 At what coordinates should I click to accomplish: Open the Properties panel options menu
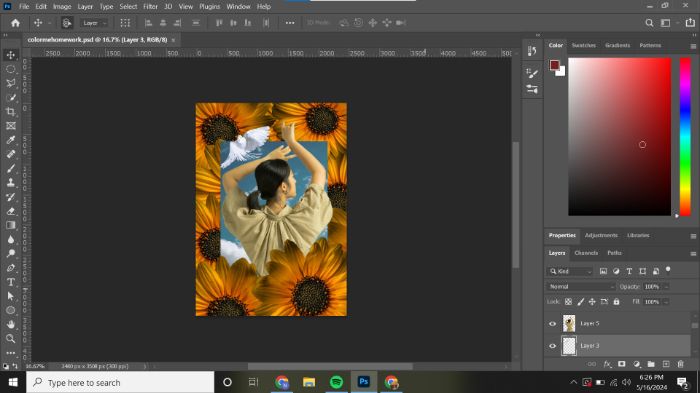(693, 236)
